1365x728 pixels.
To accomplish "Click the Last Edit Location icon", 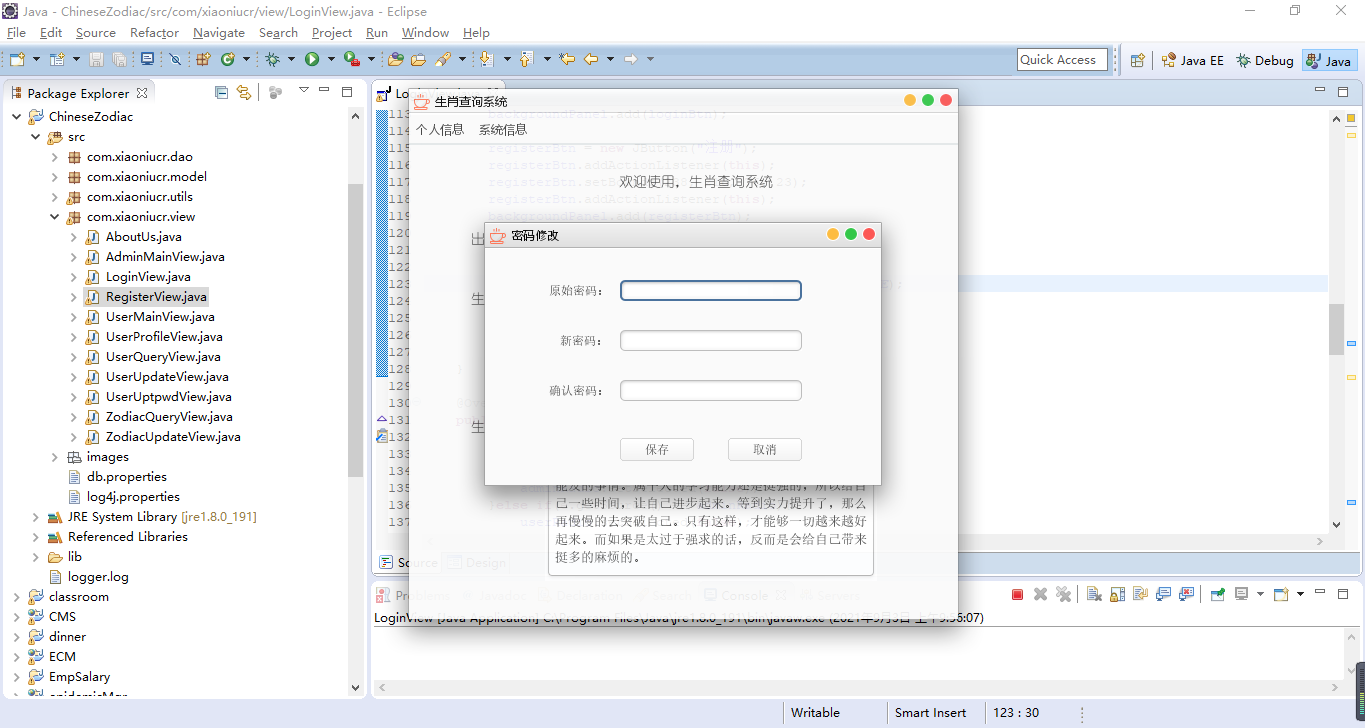I will (x=567, y=60).
